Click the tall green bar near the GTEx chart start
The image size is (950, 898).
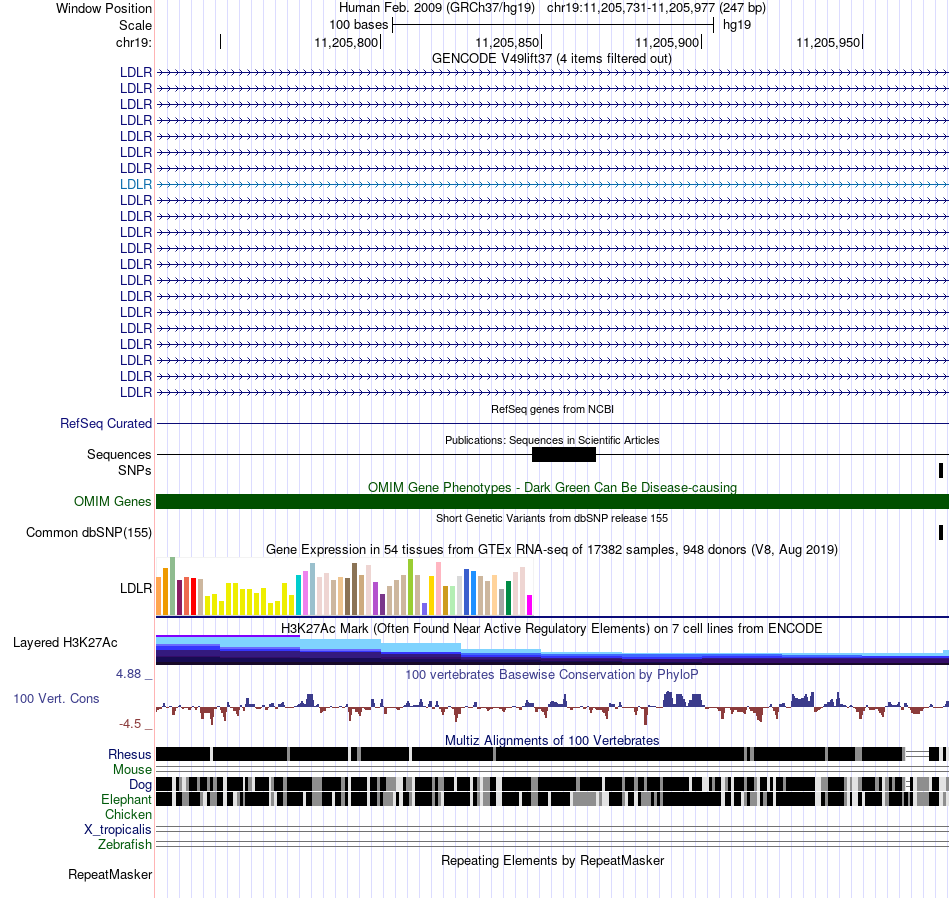tap(172, 587)
